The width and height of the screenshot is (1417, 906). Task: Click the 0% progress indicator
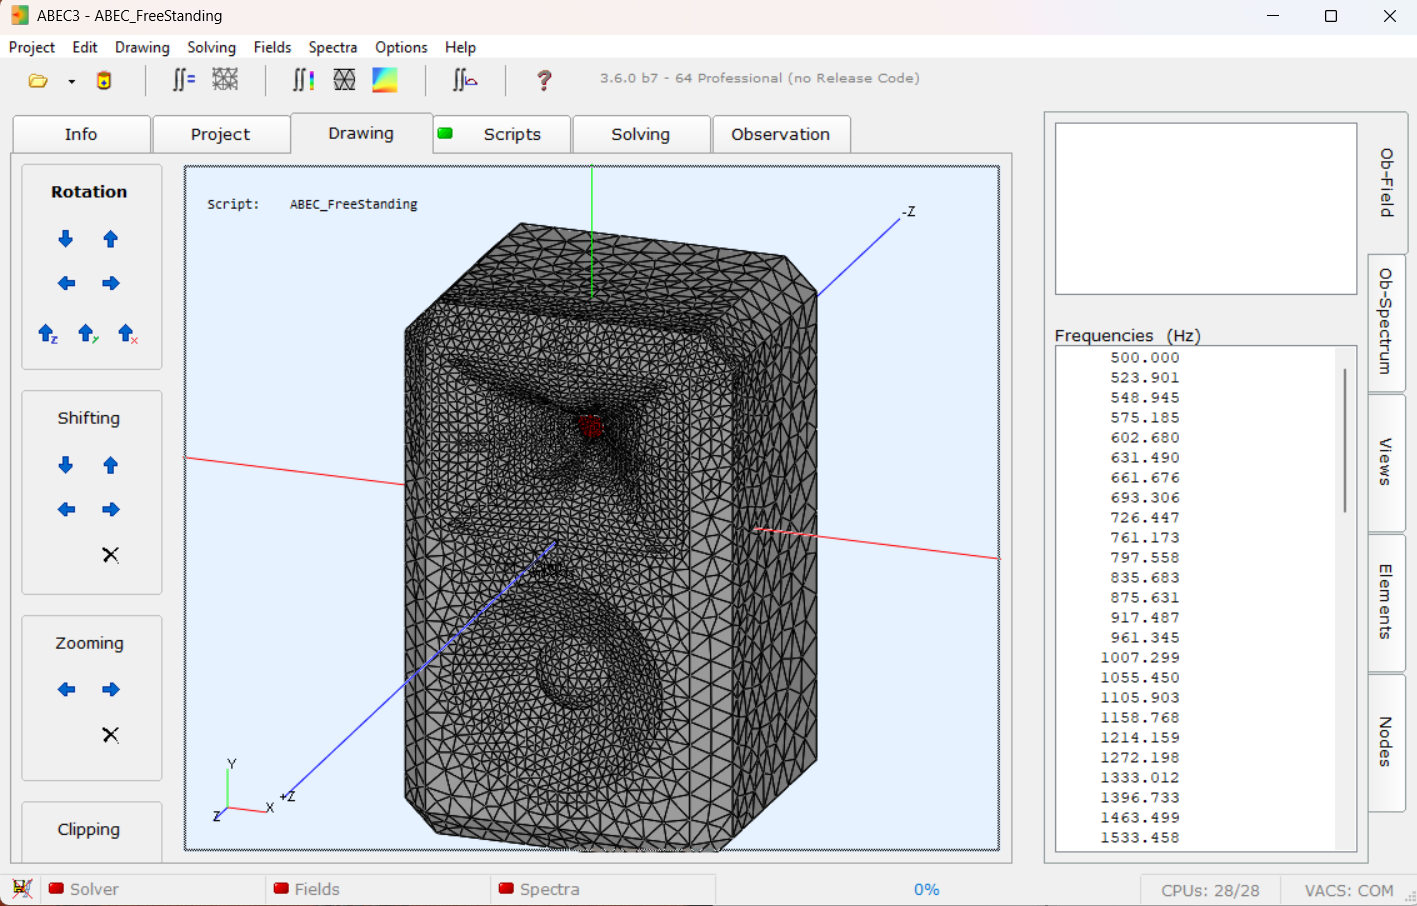[926, 889]
